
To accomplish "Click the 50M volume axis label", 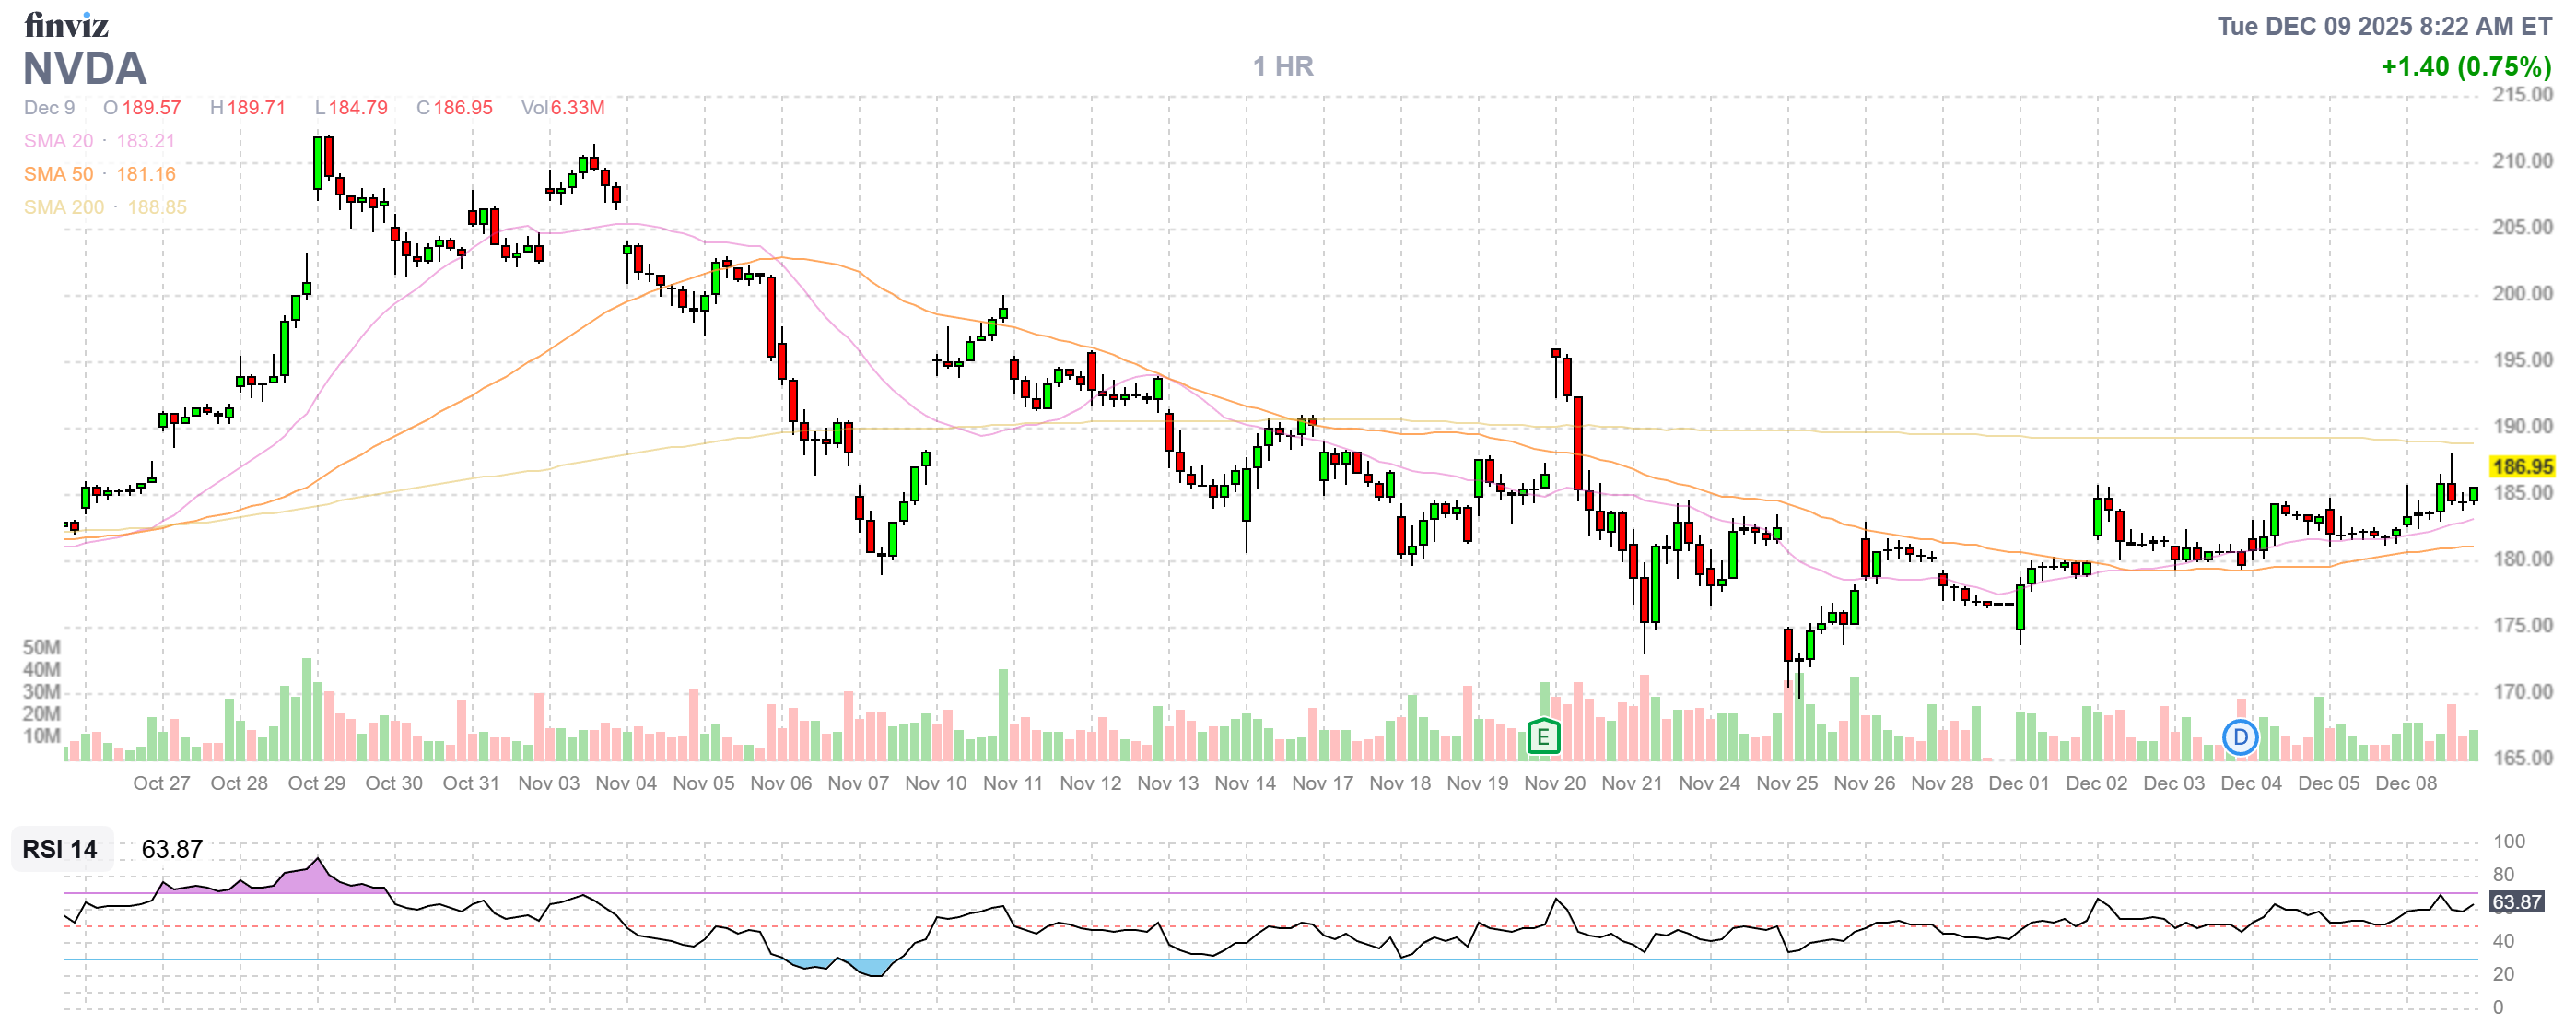I will point(41,647).
